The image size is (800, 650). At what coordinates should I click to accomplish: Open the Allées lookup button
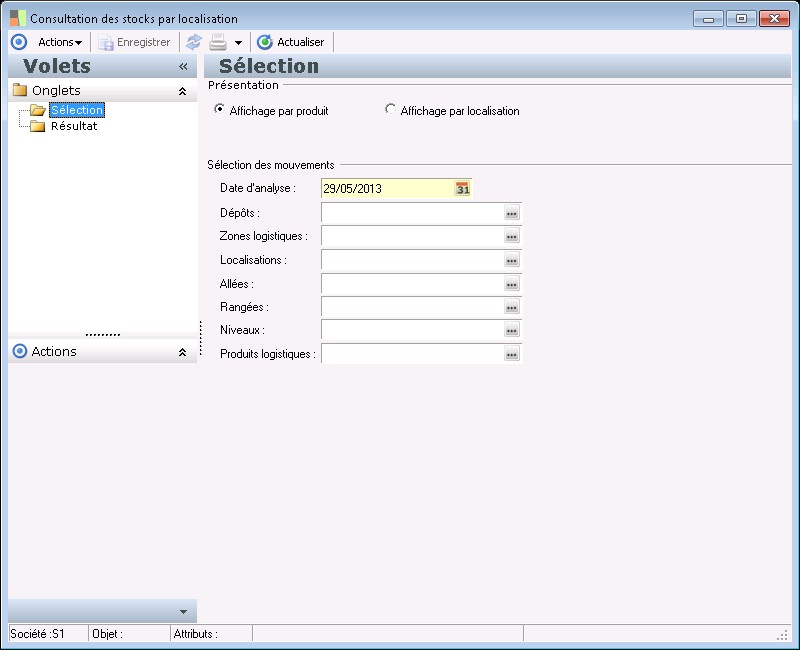[x=512, y=284]
